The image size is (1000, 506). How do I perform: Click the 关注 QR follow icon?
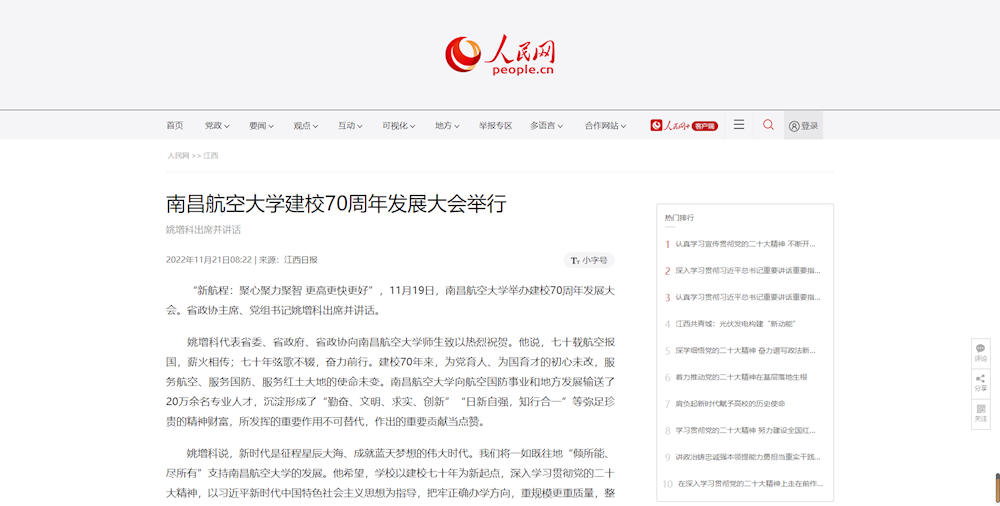[x=980, y=412]
